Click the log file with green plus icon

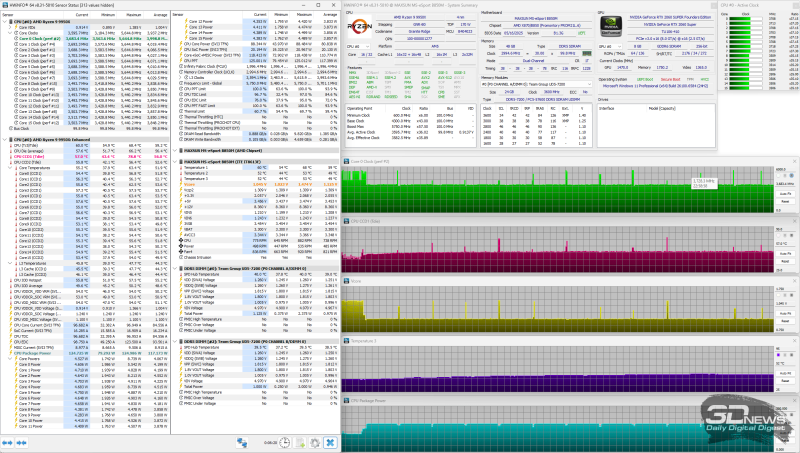pyautogui.click(x=300, y=442)
